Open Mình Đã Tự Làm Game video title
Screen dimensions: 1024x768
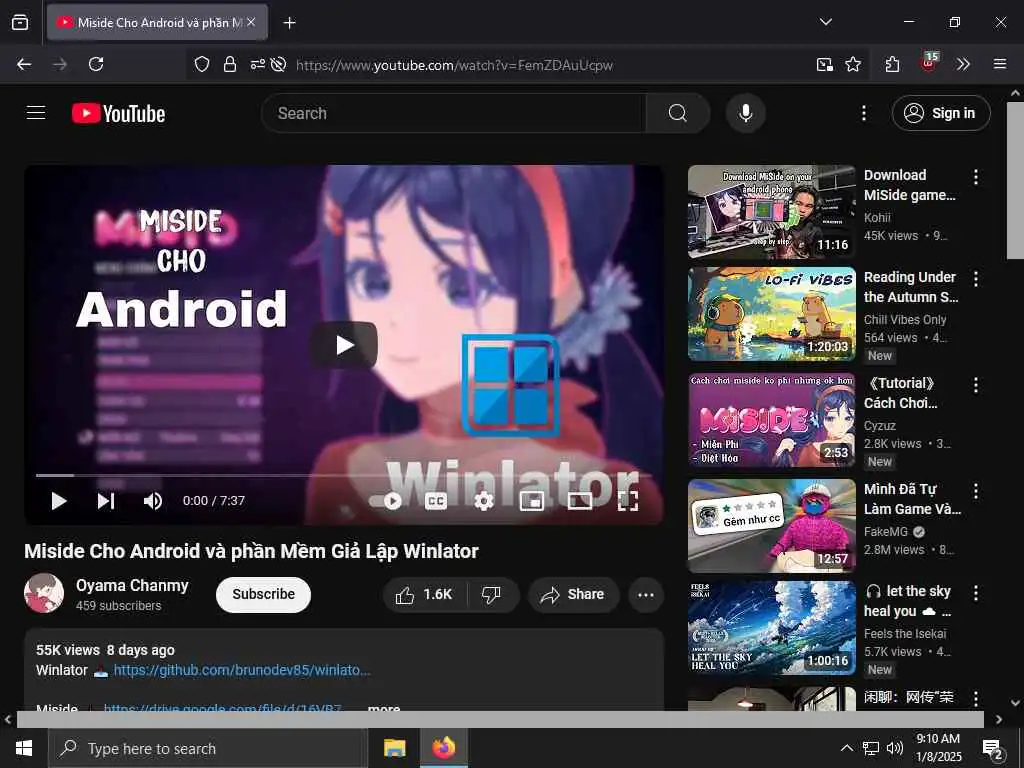(x=912, y=498)
